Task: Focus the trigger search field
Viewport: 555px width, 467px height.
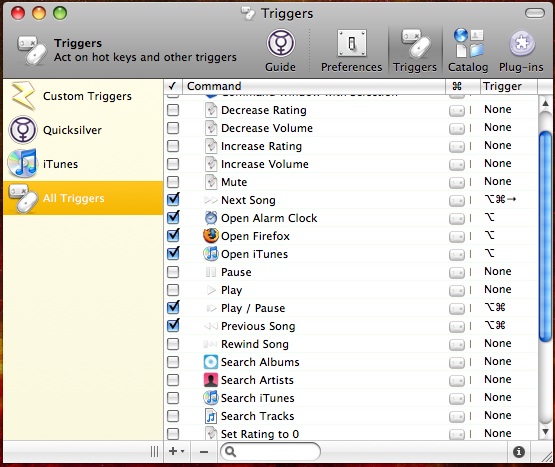Action: (x=270, y=452)
